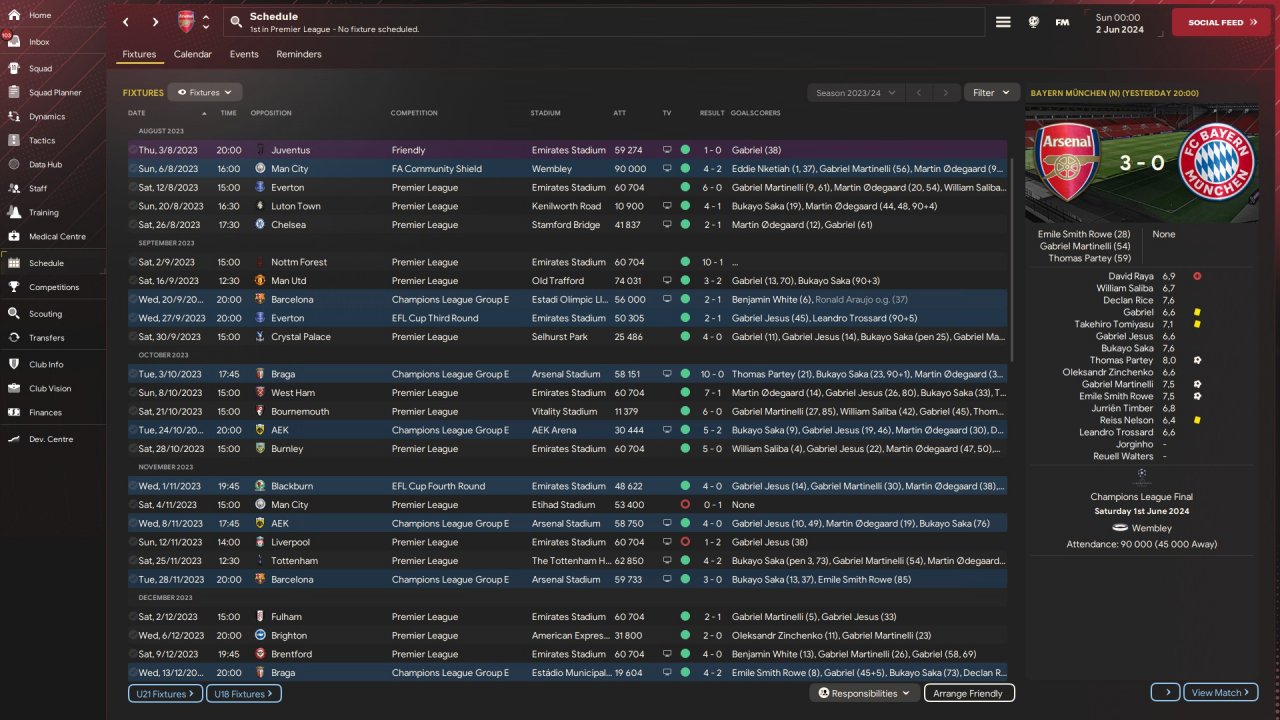
Task: Show next season with right chevron
Action: point(946,93)
